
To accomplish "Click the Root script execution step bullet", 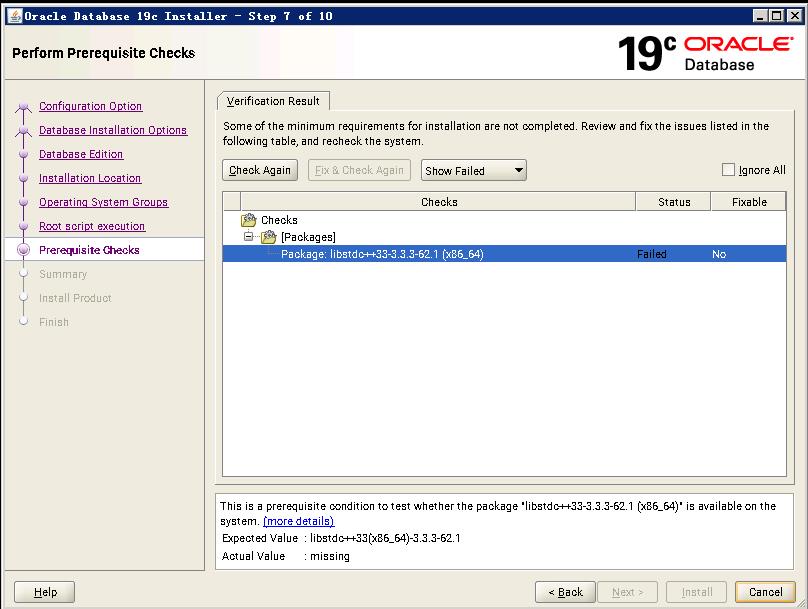I will (x=23, y=226).
